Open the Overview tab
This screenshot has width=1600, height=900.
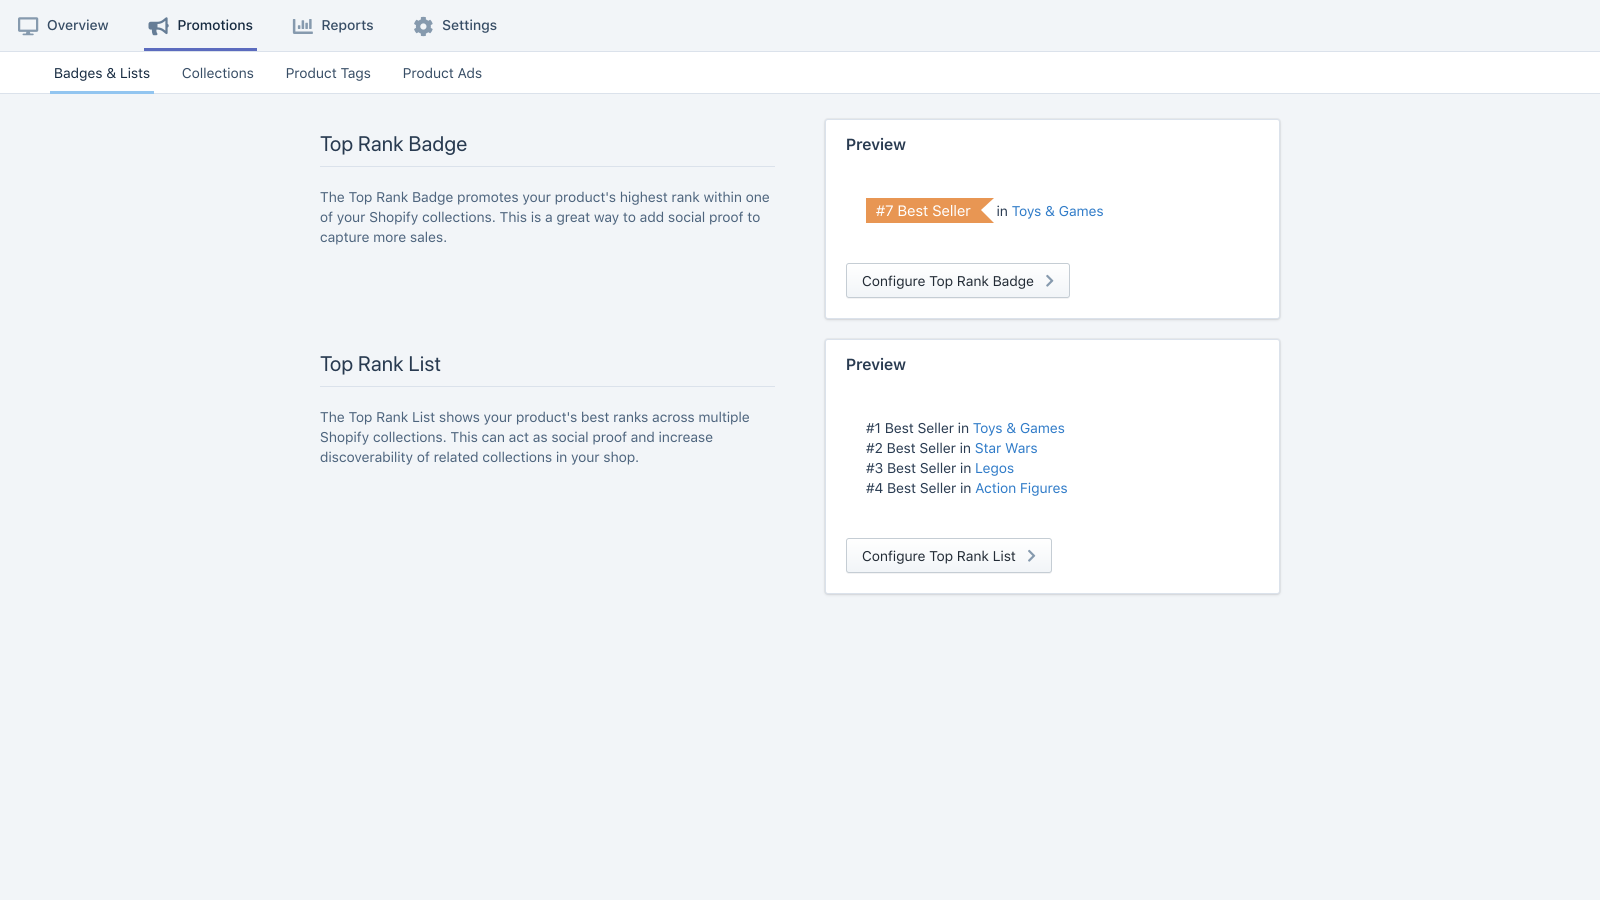(x=77, y=26)
